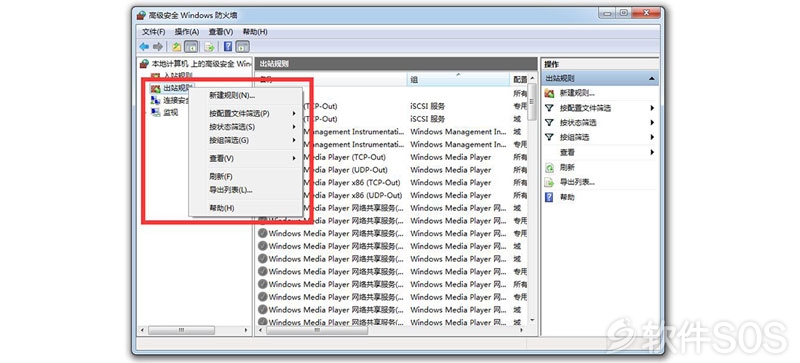Select the 连接安全规则 tree node icon

tap(156, 101)
